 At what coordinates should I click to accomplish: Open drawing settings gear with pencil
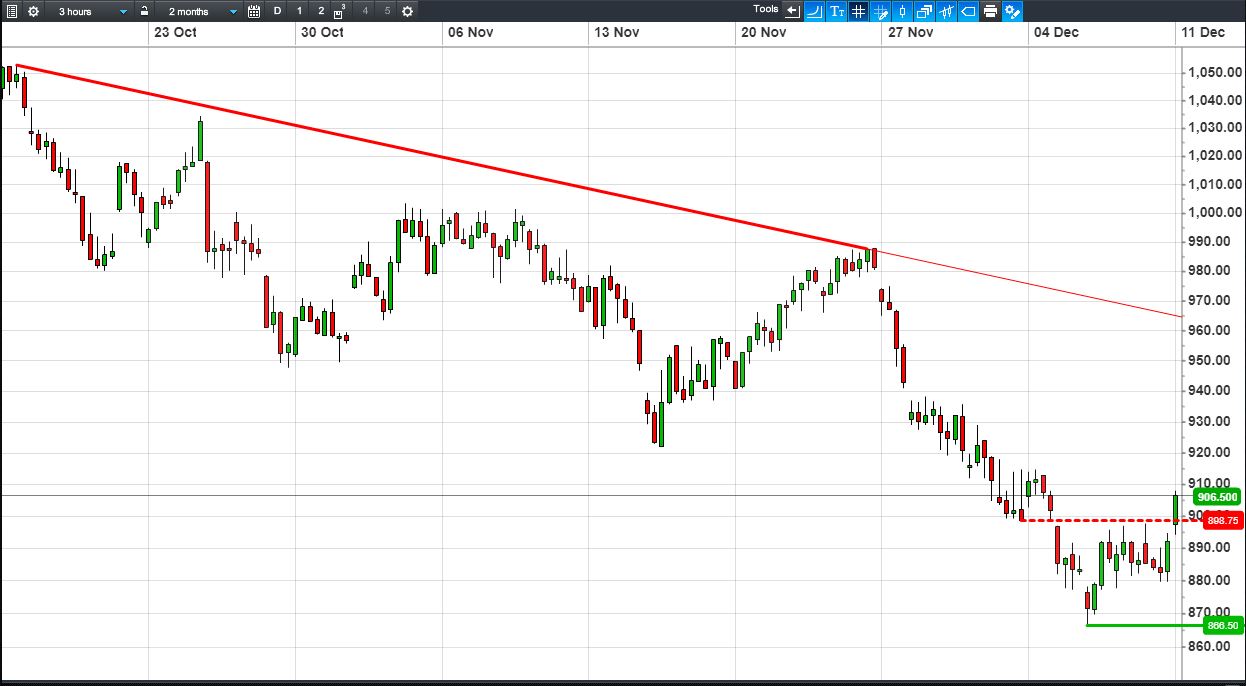(1012, 11)
